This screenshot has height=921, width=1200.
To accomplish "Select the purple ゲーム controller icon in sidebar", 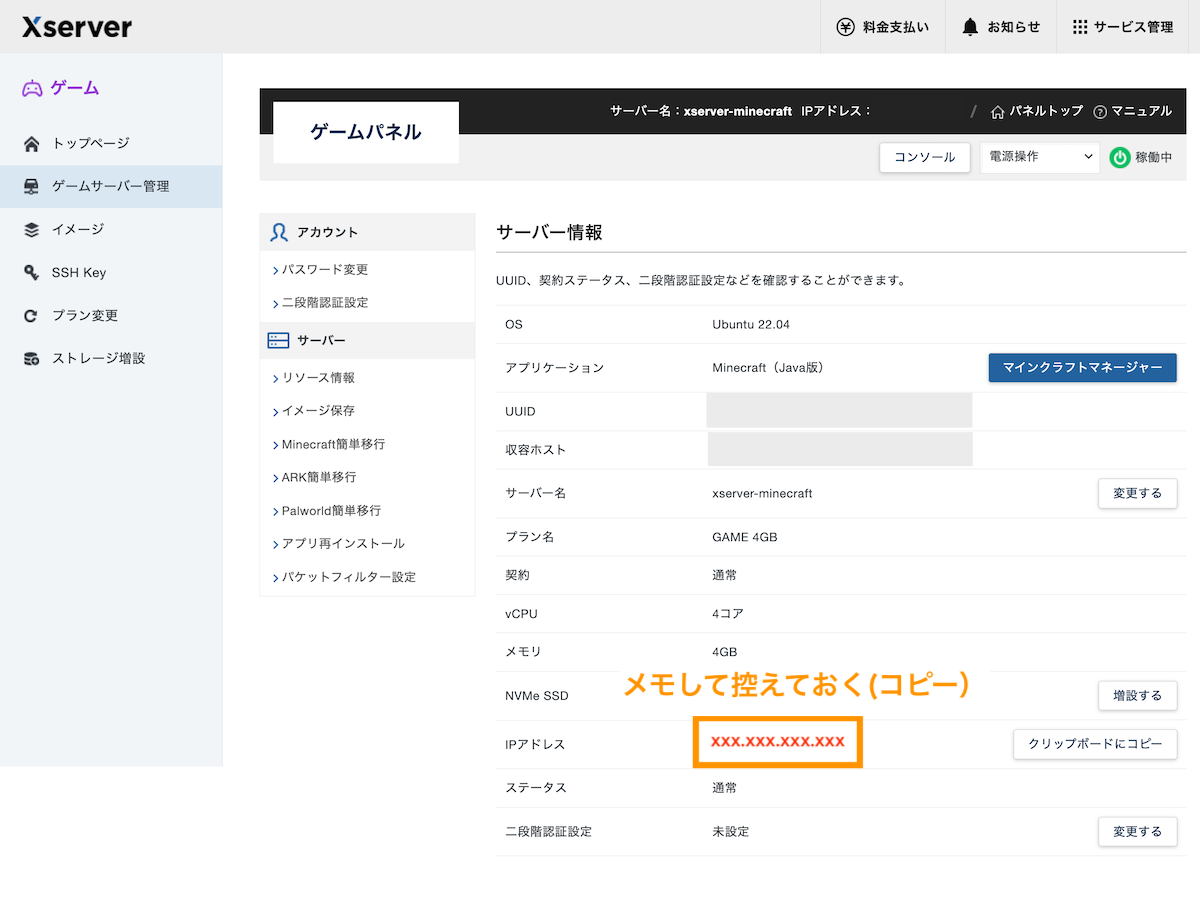I will coord(32,89).
